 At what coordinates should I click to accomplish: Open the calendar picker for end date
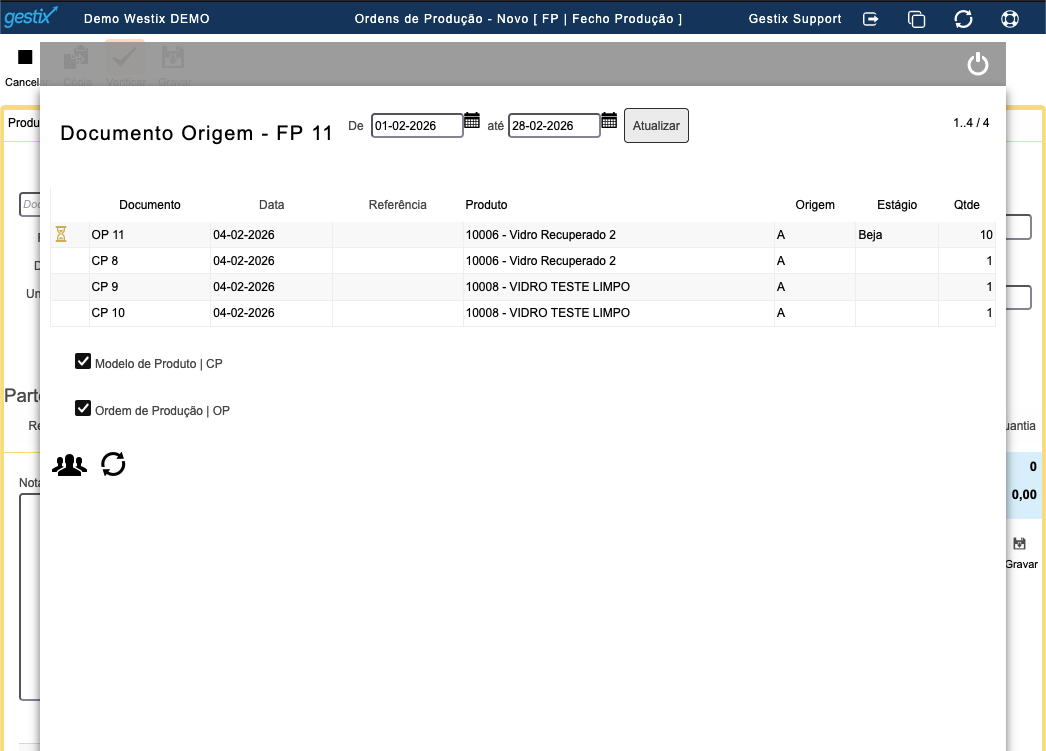pyautogui.click(x=609, y=121)
